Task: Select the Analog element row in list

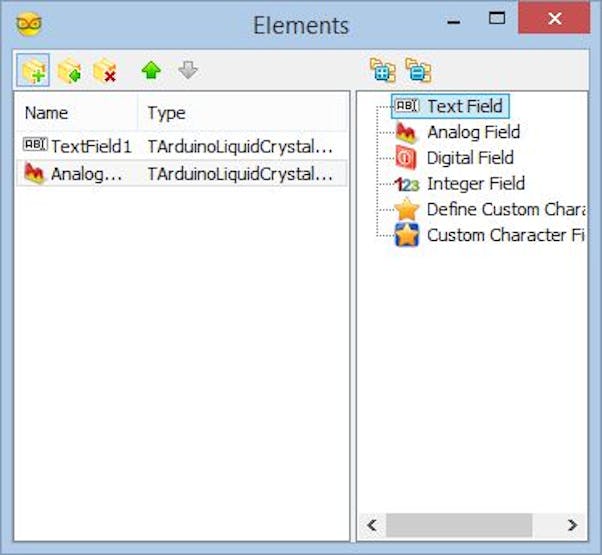Action: click(182, 173)
